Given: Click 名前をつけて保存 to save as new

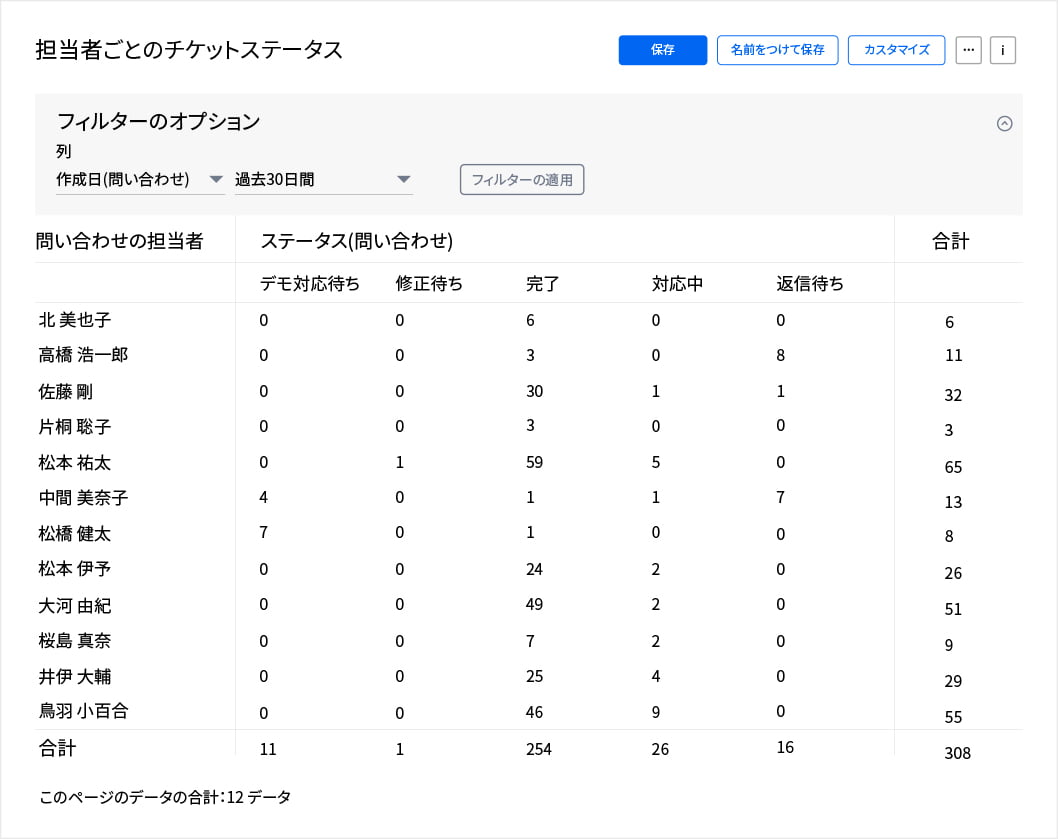Looking at the screenshot, I should [777, 49].
